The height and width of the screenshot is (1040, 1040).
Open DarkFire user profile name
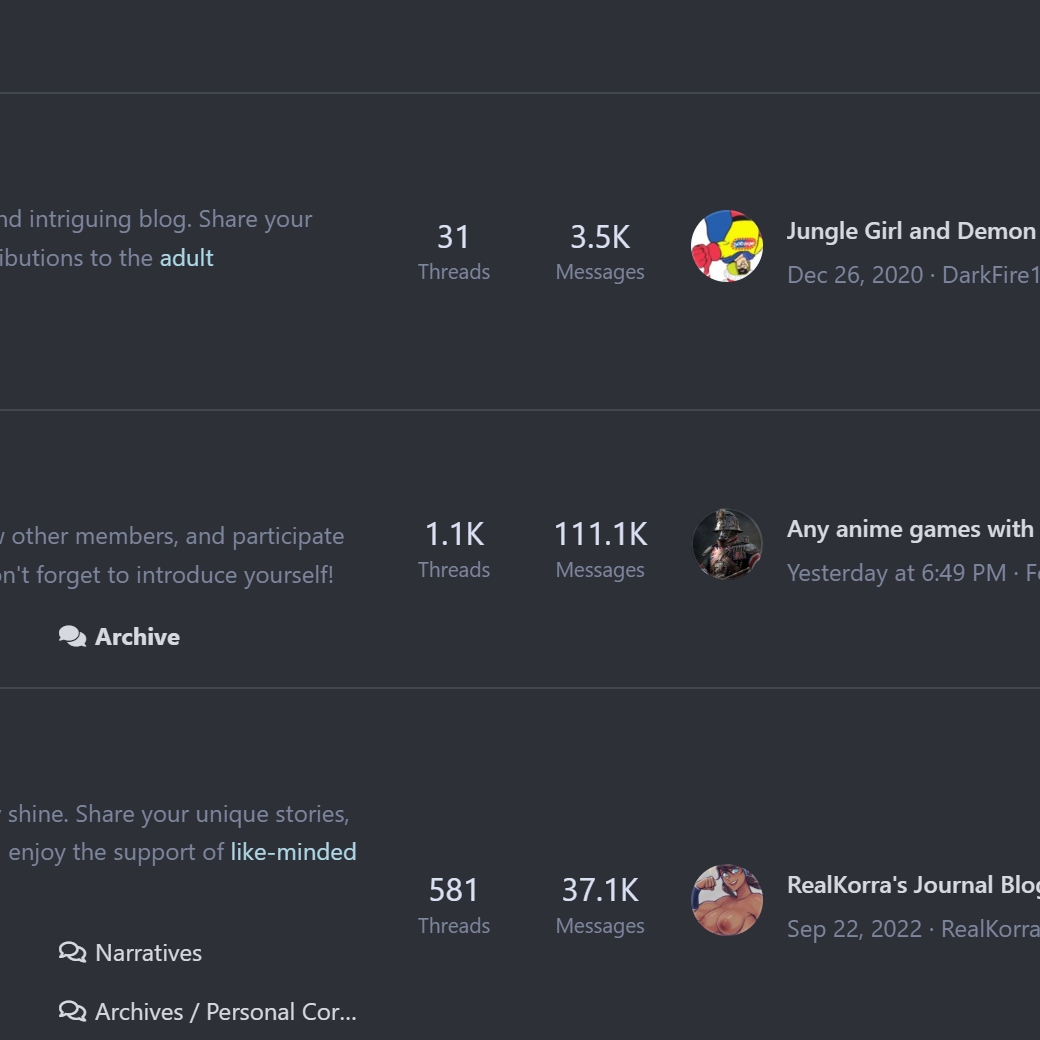pyautogui.click(x=991, y=275)
